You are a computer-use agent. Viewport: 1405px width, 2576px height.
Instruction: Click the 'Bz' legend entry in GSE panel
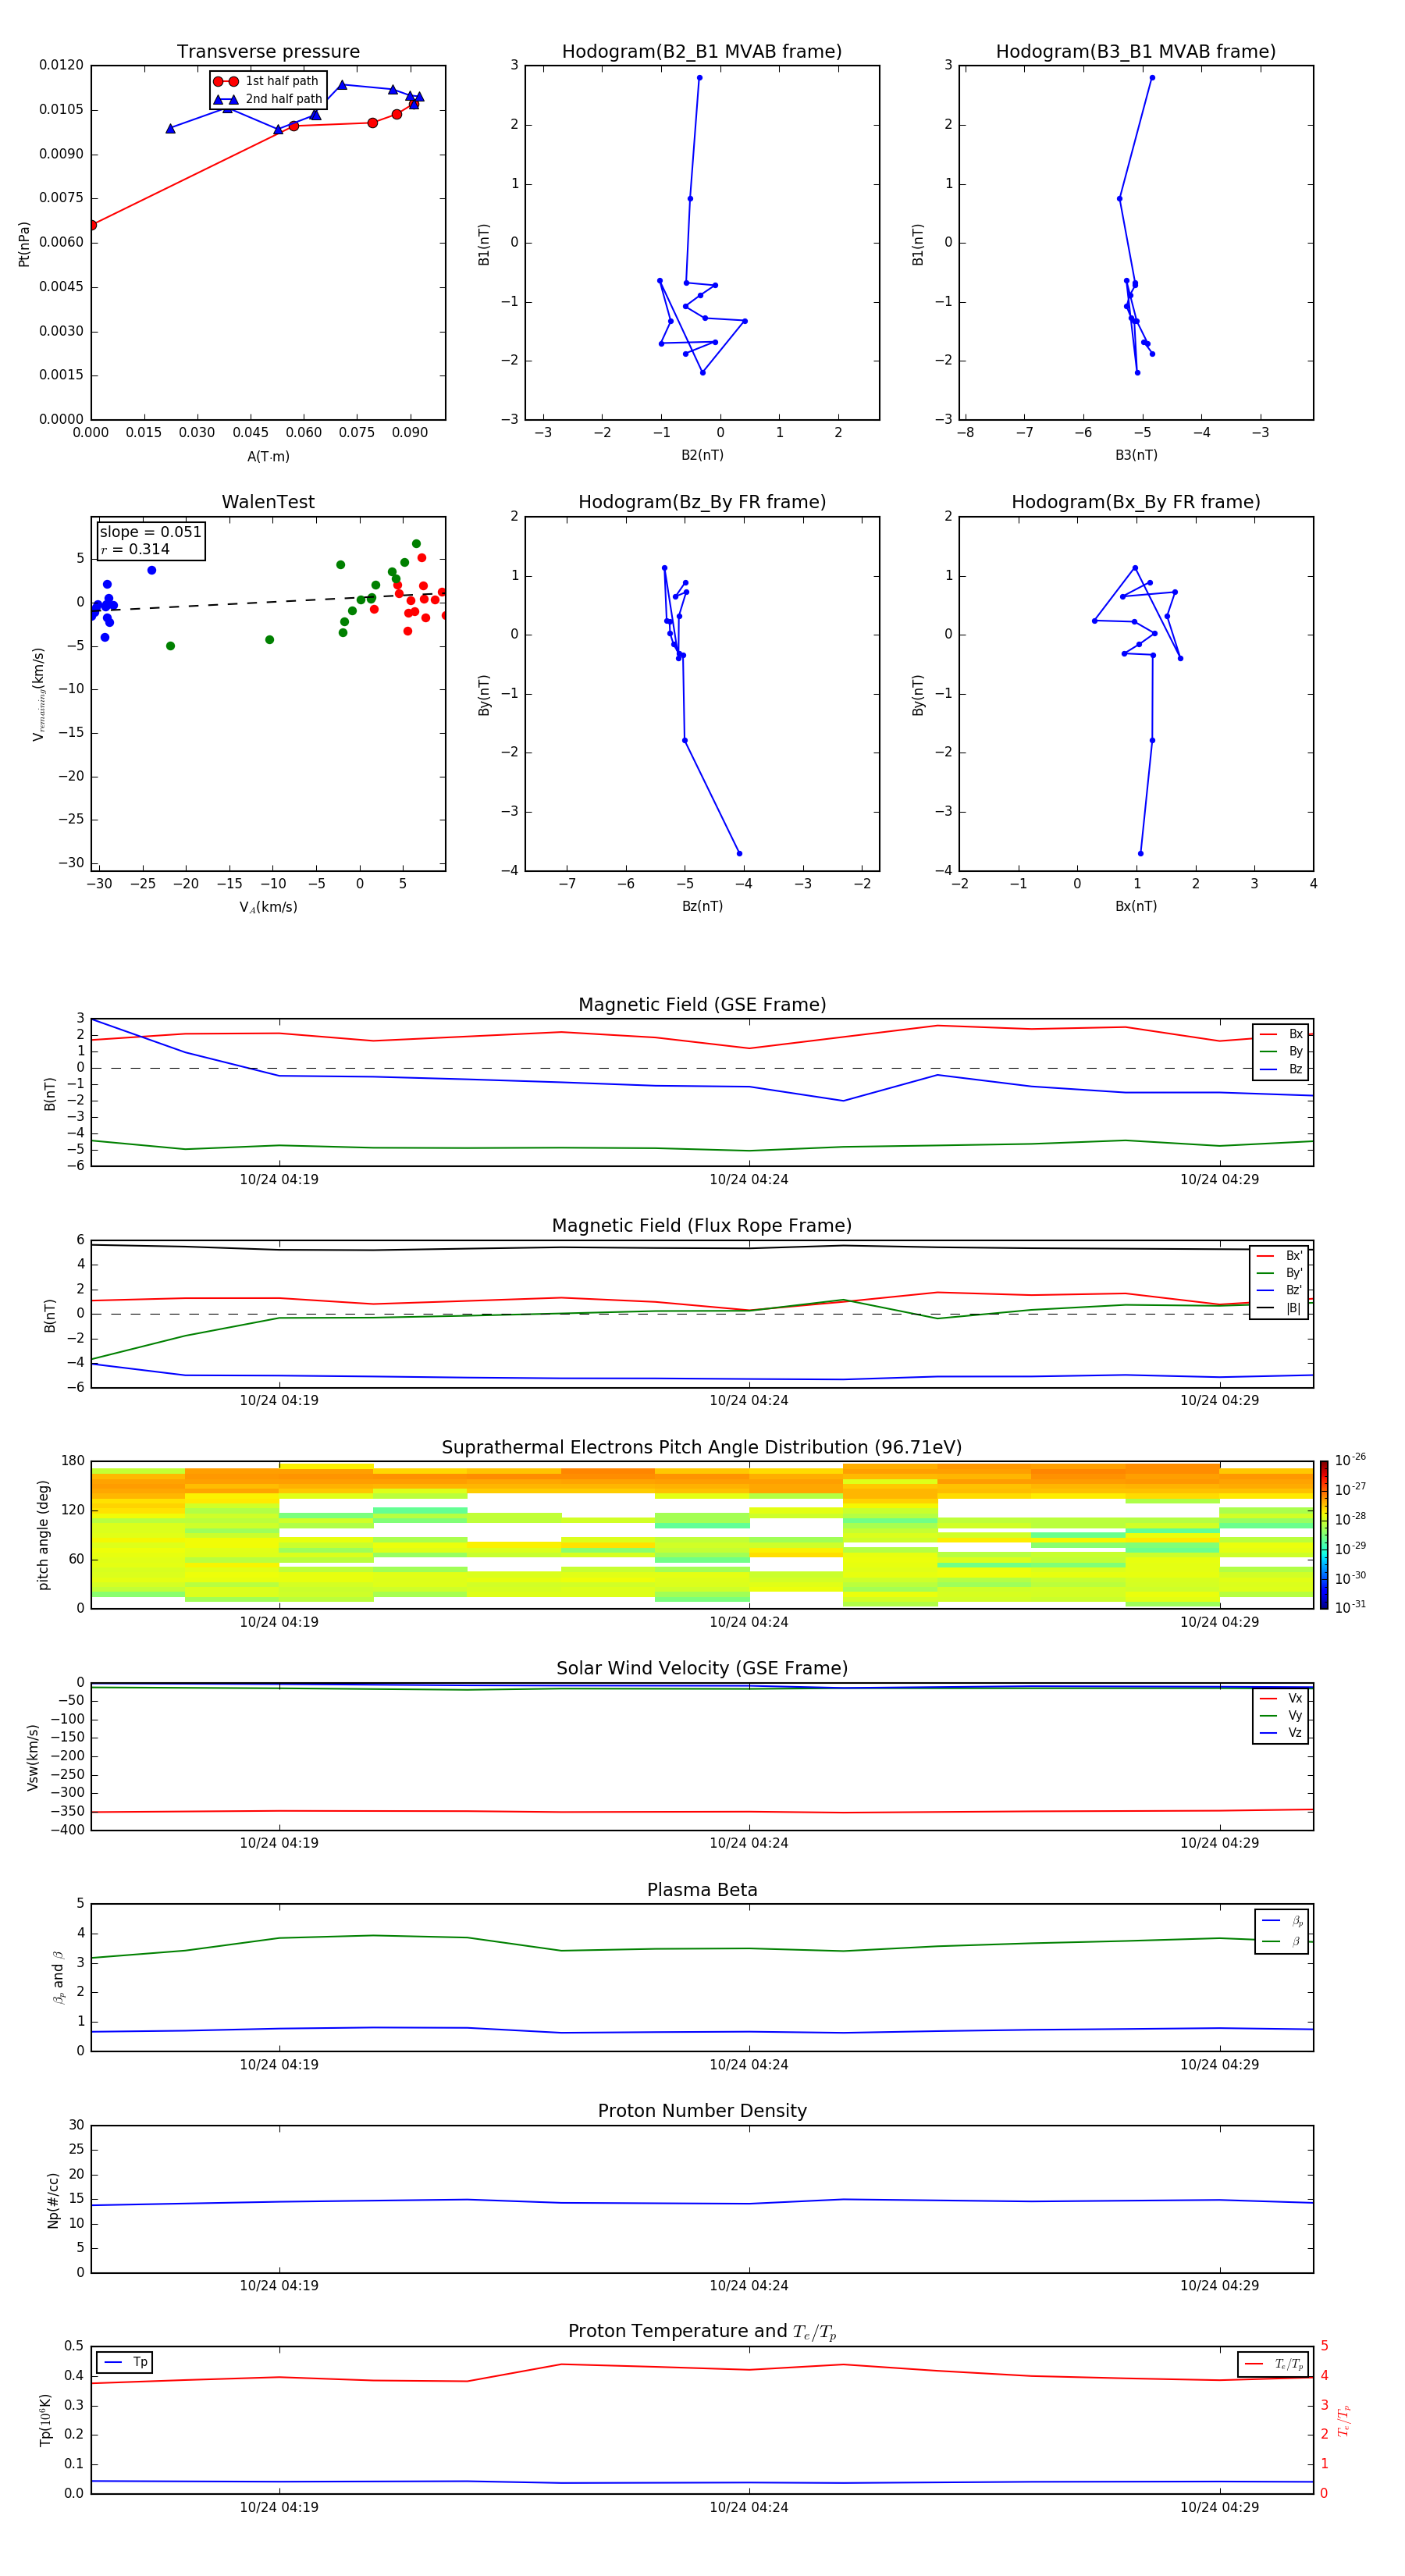pos(1282,1069)
